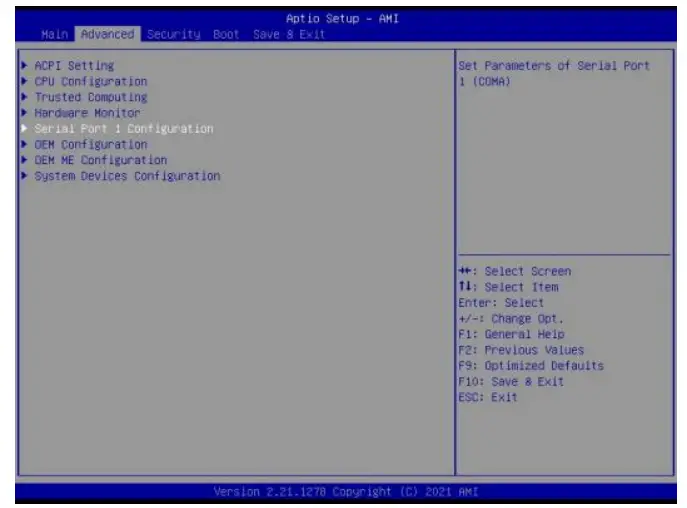The height and width of the screenshot is (508, 687).
Task: Click the 'ESC: Exit' hint
Action: tap(488, 398)
